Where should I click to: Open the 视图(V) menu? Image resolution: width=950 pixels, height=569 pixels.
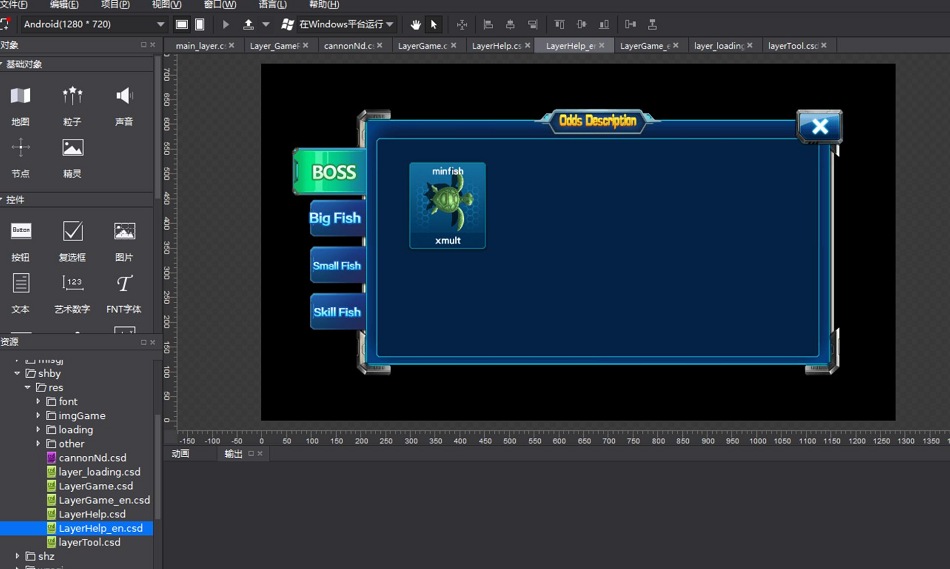(167, 4)
